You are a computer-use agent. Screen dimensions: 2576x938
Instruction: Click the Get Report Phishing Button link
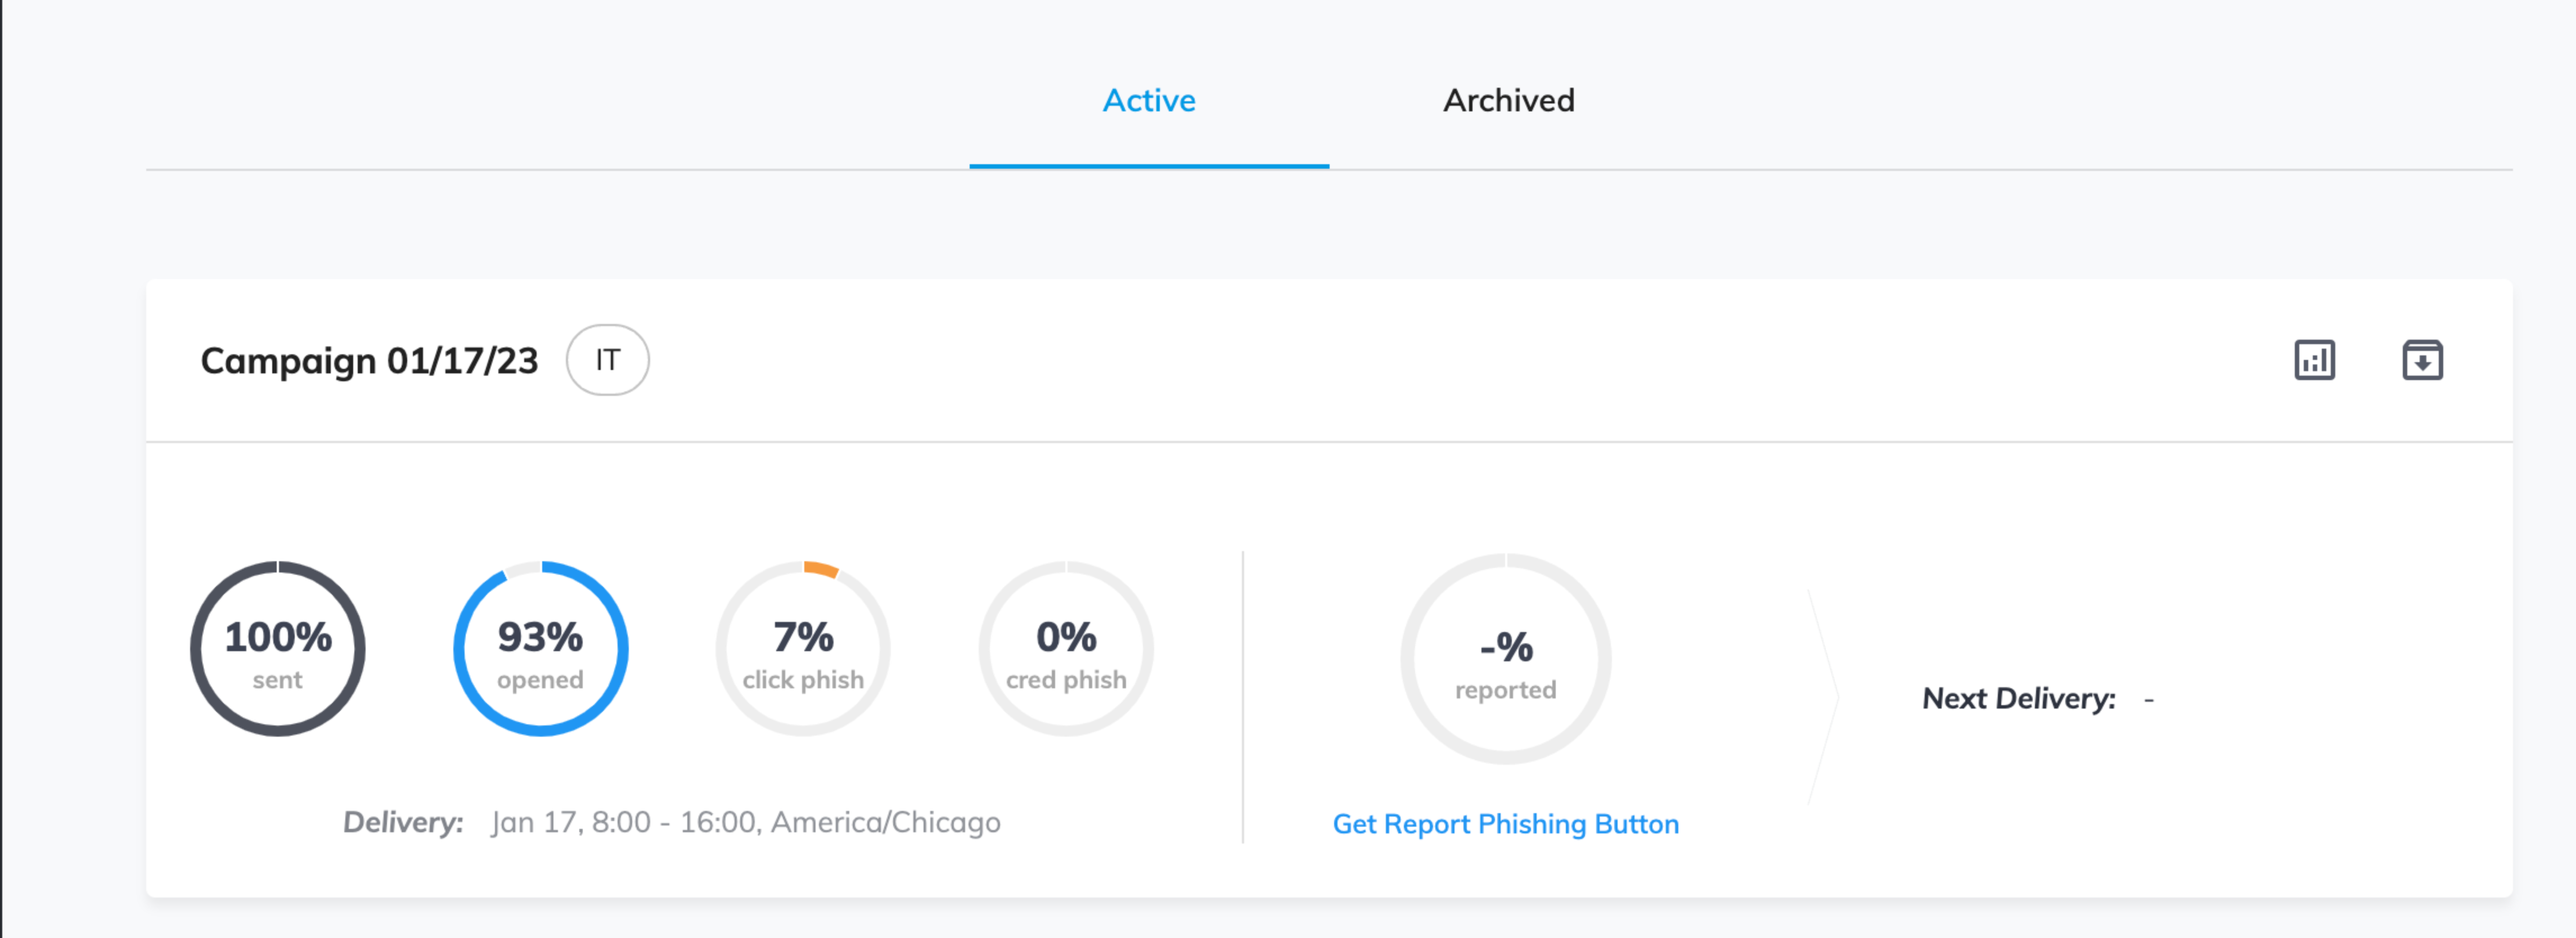coord(1505,824)
